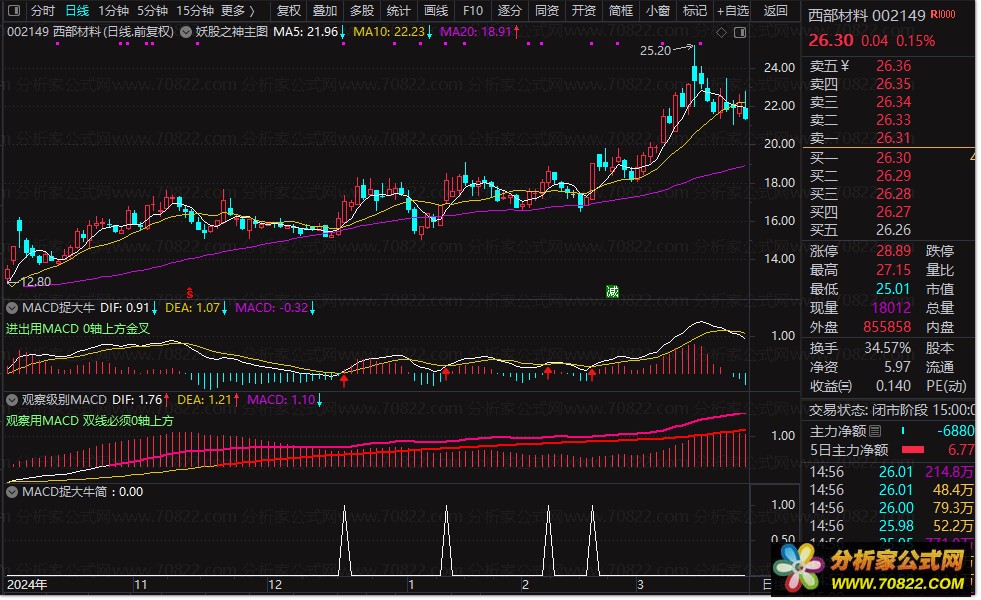Click the MACD捉大牛简 indicator arrow icon
Viewport: 981px width, 600px height.
(12, 491)
